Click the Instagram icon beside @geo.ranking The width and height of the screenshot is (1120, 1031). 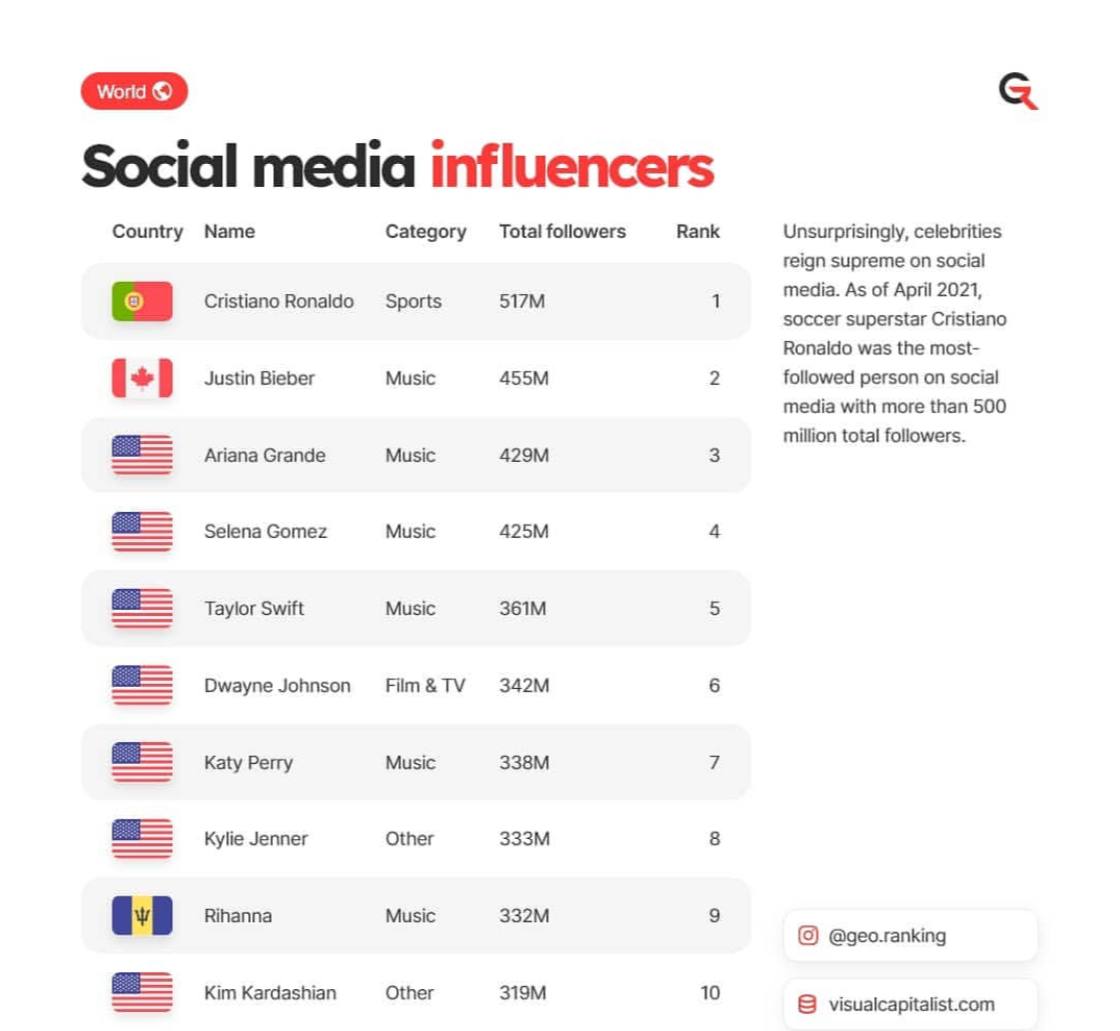point(808,936)
